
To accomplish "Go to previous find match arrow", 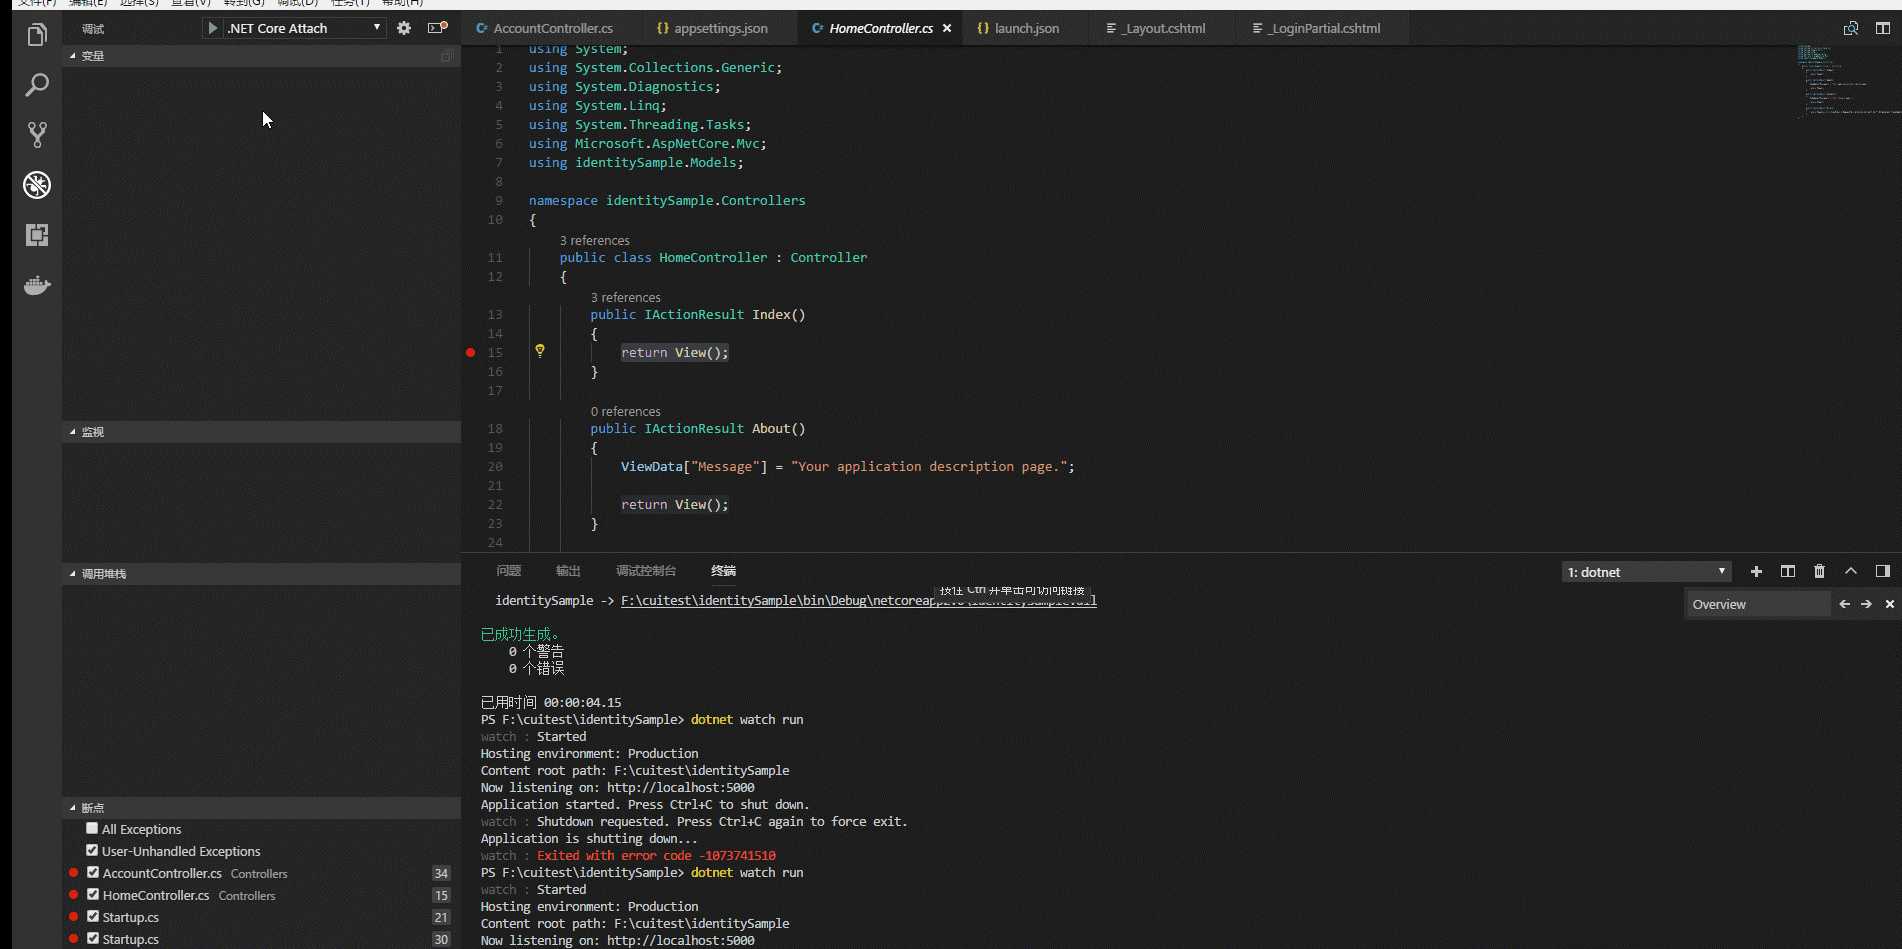I will 1845,604.
